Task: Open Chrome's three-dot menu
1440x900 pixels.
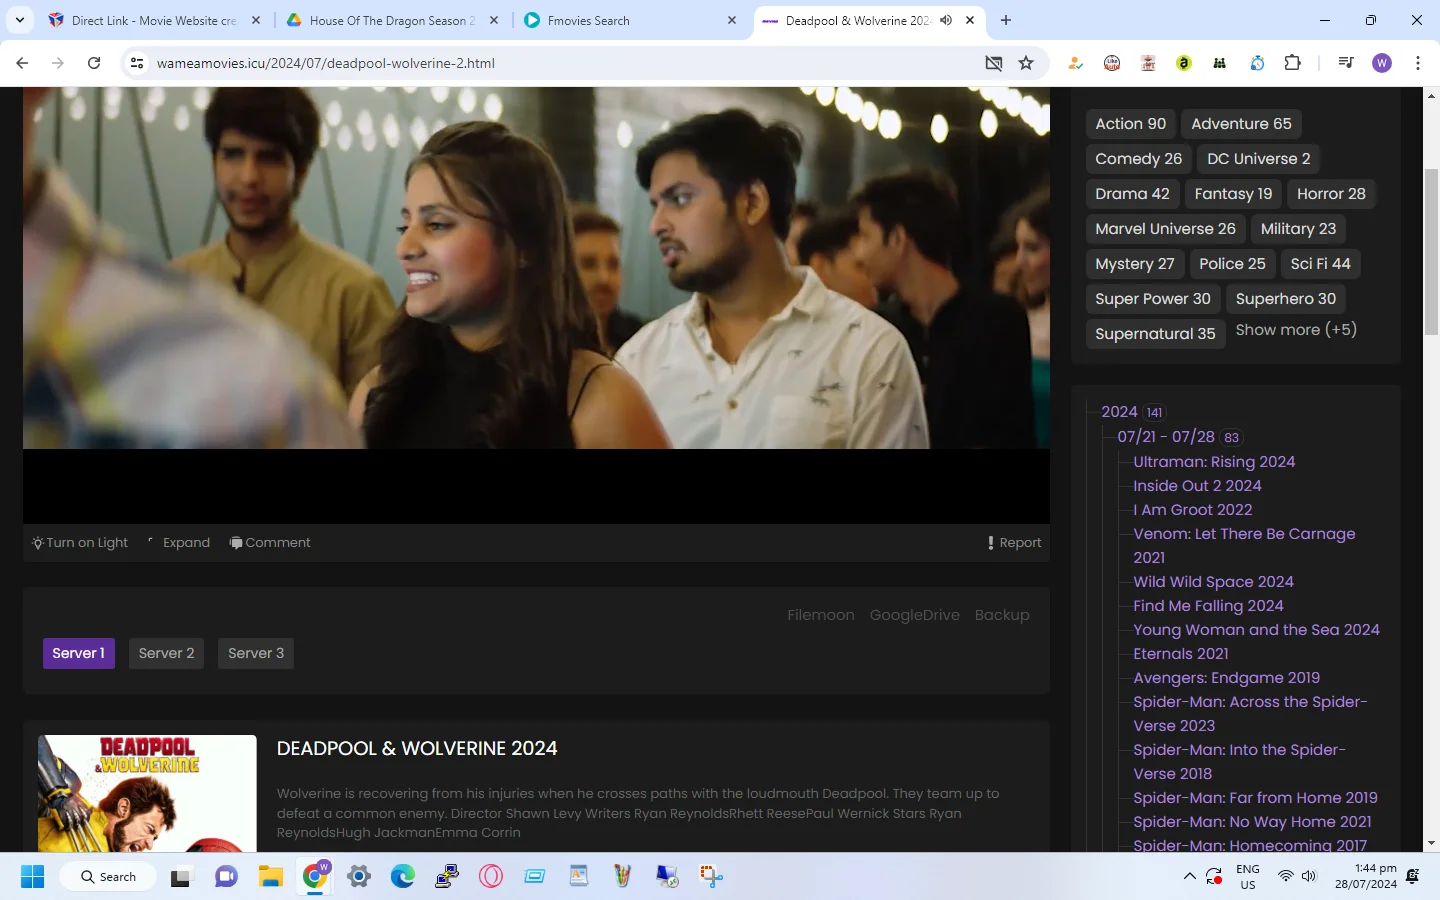Action: click(1418, 63)
